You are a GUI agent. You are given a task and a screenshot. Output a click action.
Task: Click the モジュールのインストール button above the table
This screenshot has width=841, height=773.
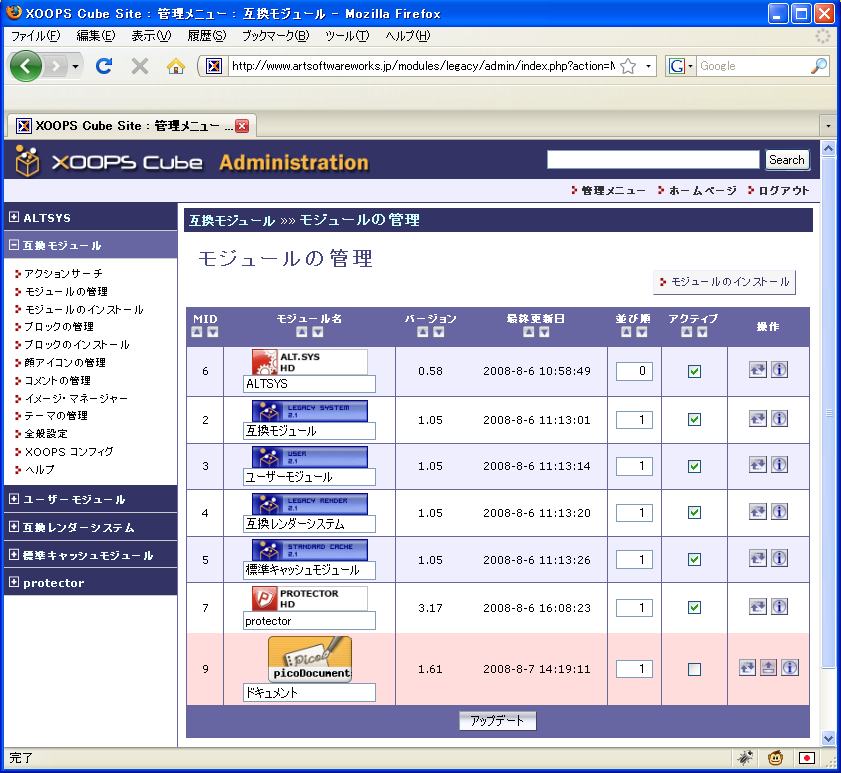(724, 283)
